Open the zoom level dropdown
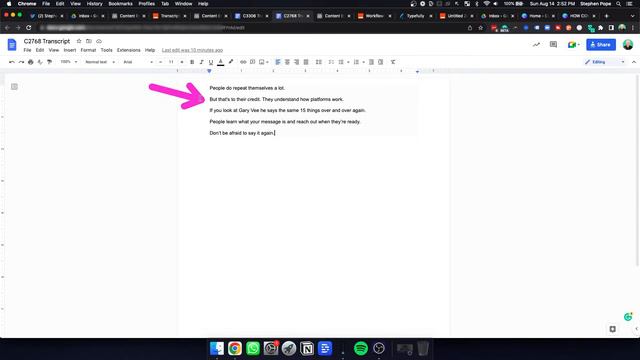 69,62
